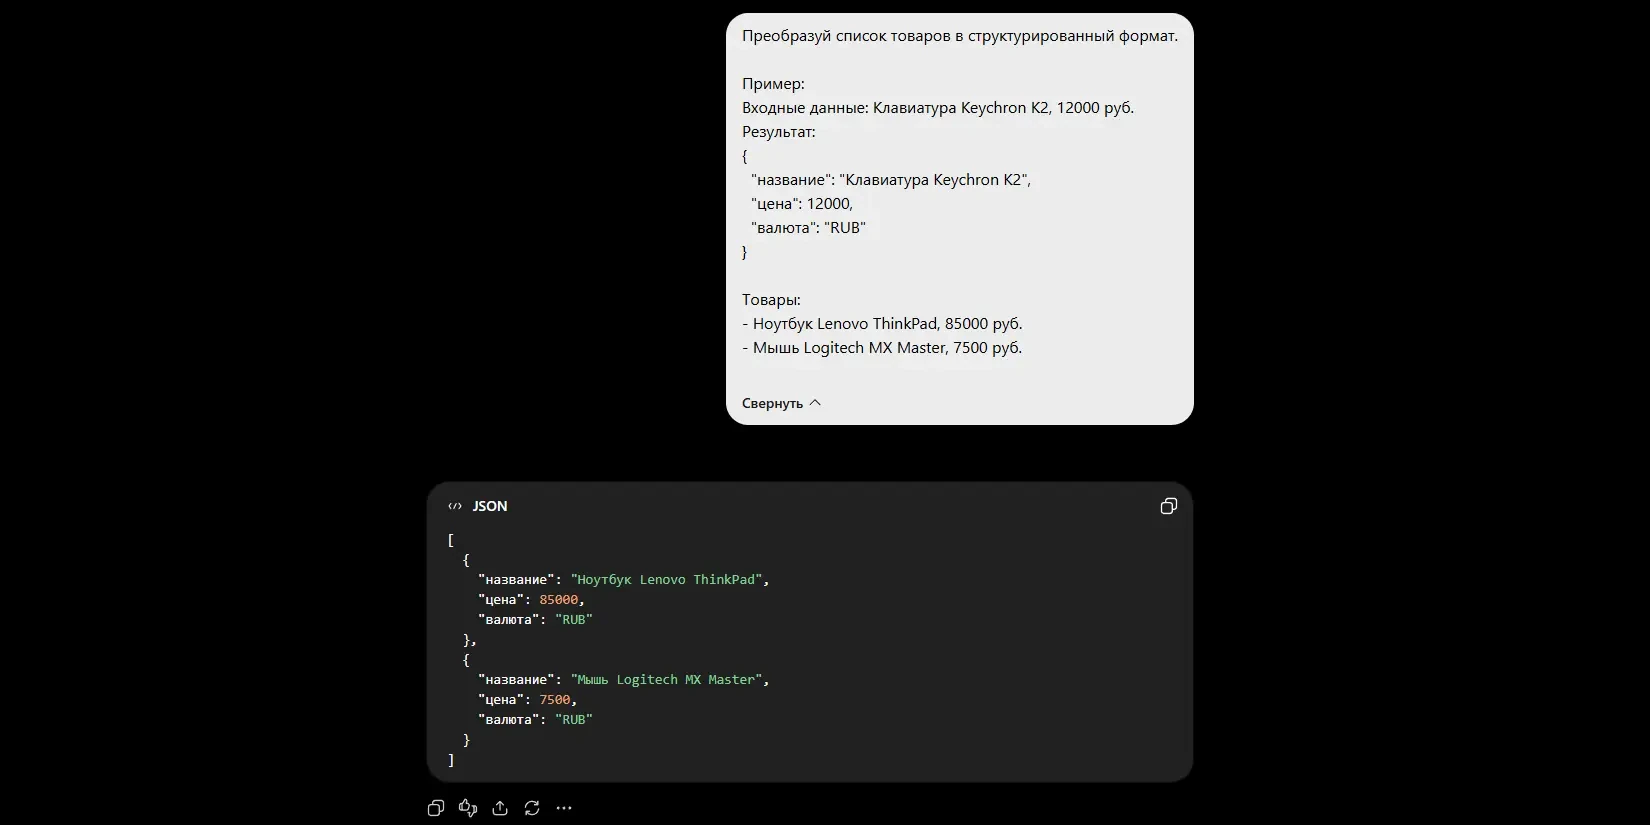1650x825 pixels.
Task: Click the JSON language label
Action: point(490,506)
